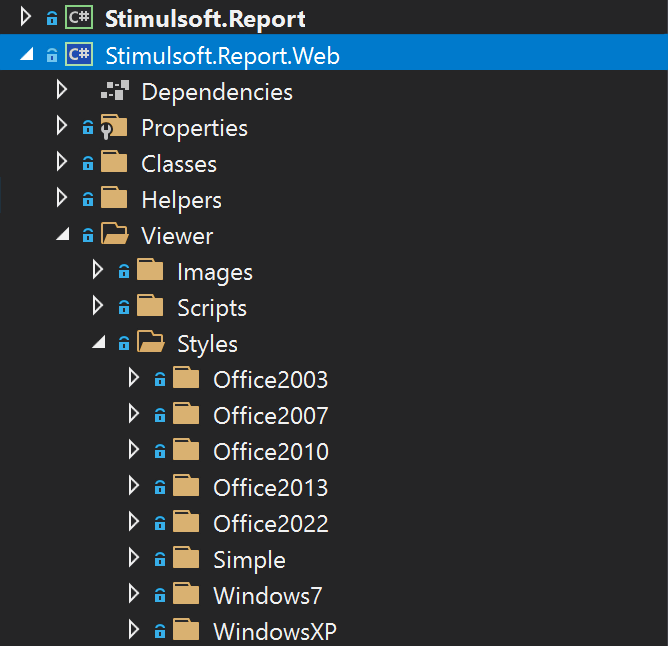Click the Office2007 folder icon
Image resolution: width=668 pixels, height=646 pixels.
pos(186,413)
